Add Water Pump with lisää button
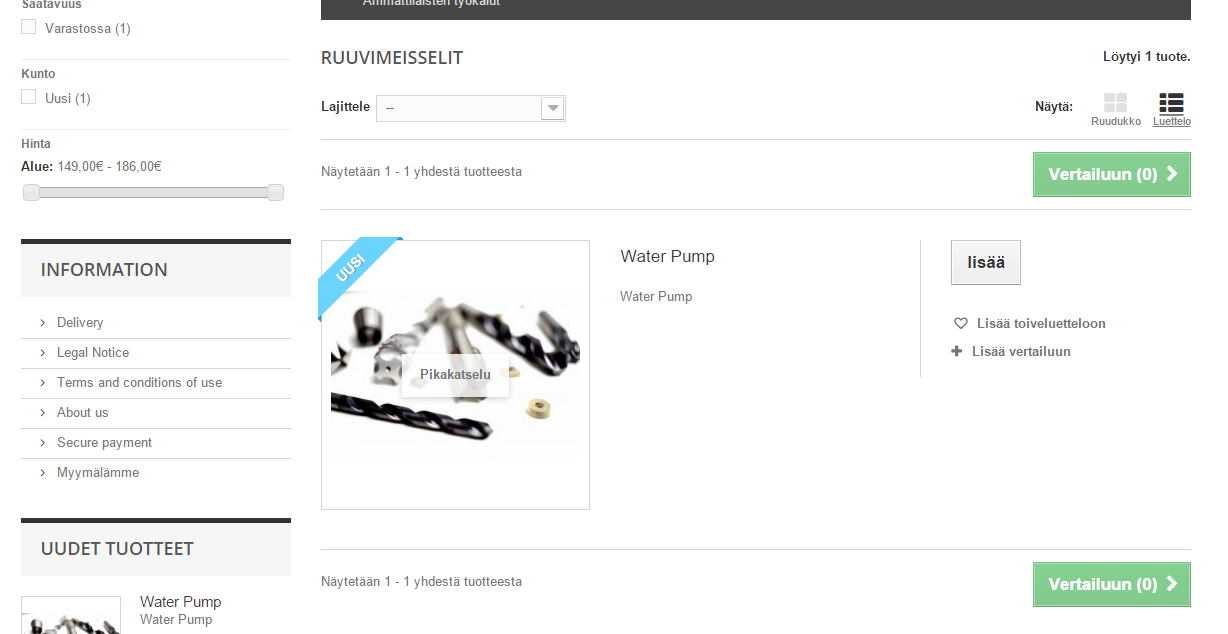Screen dimensions: 1228x634 pos(986,263)
